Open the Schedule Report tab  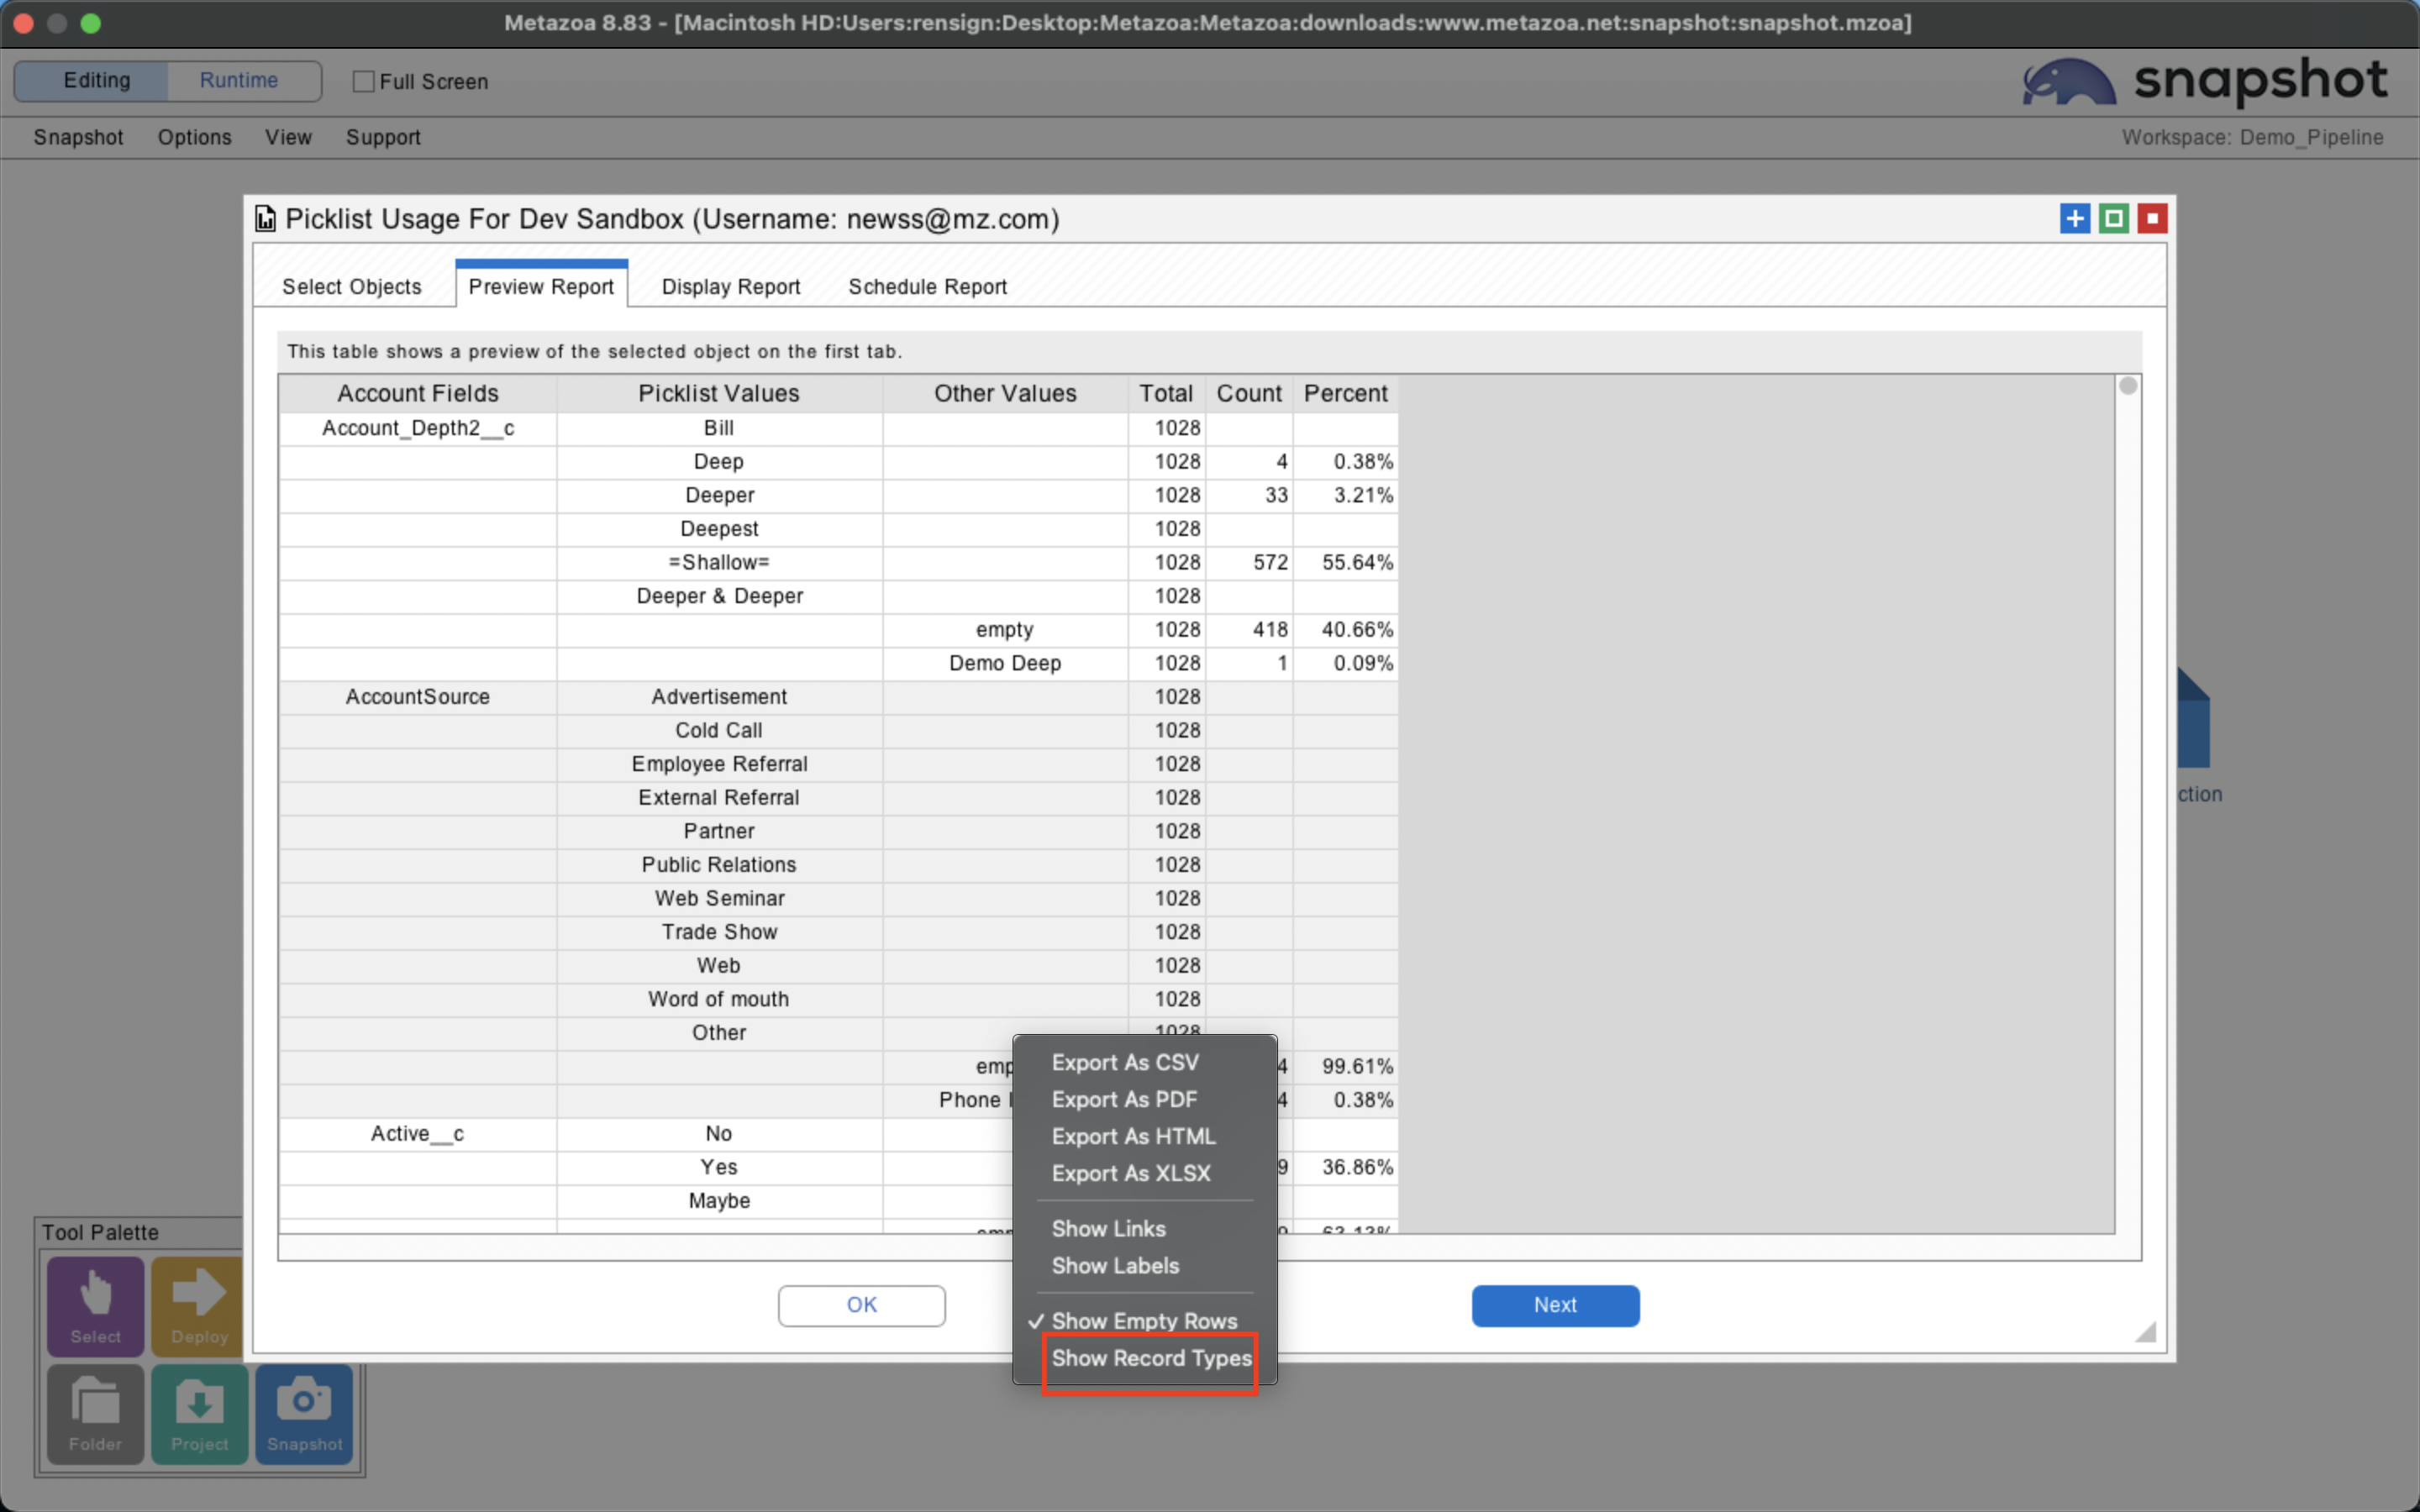pos(927,287)
